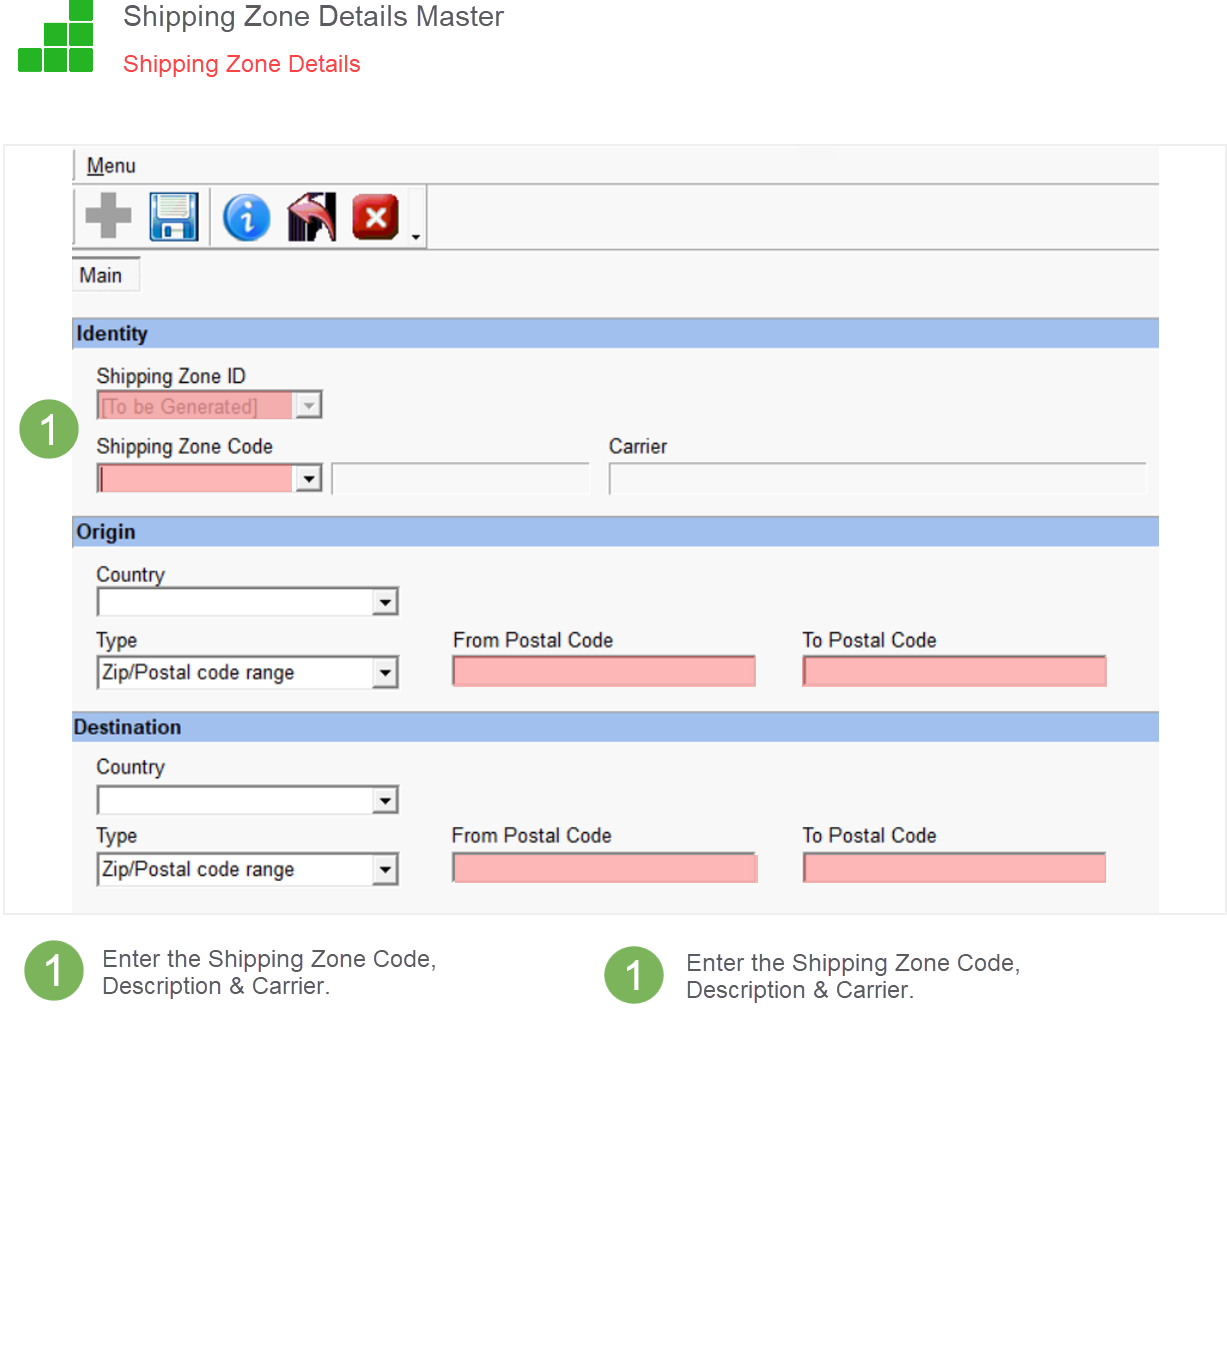Expand the toolbar overflow arrow

point(416,237)
